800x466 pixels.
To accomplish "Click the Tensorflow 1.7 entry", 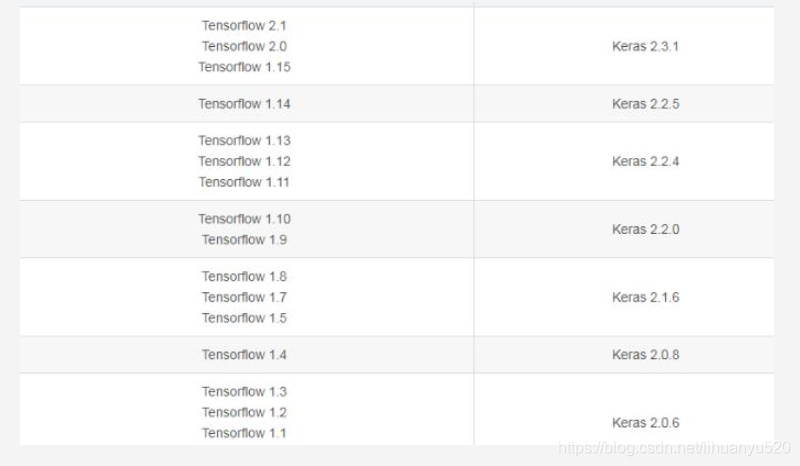I will 244,297.
